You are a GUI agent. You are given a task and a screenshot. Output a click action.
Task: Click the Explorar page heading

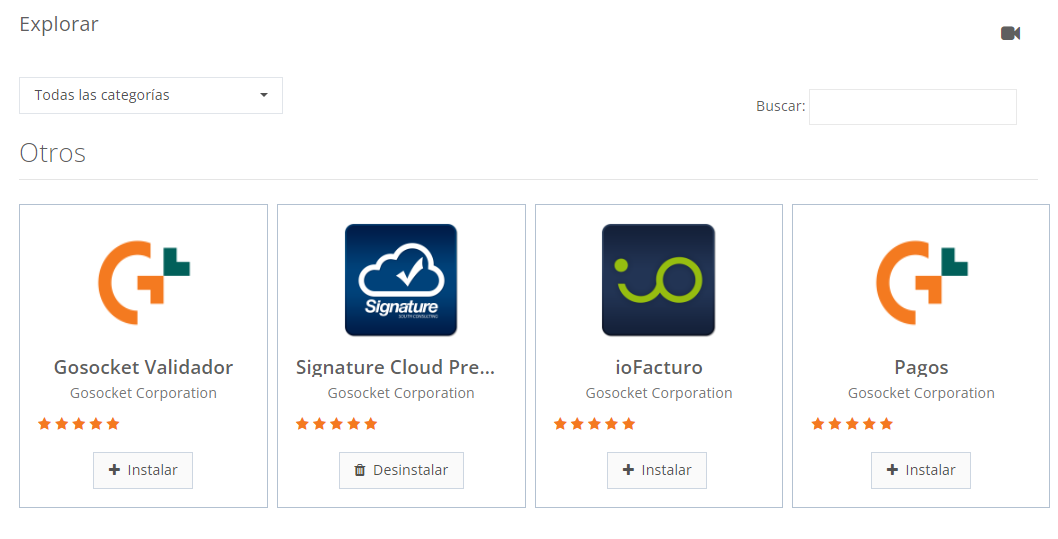pos(59,24)
